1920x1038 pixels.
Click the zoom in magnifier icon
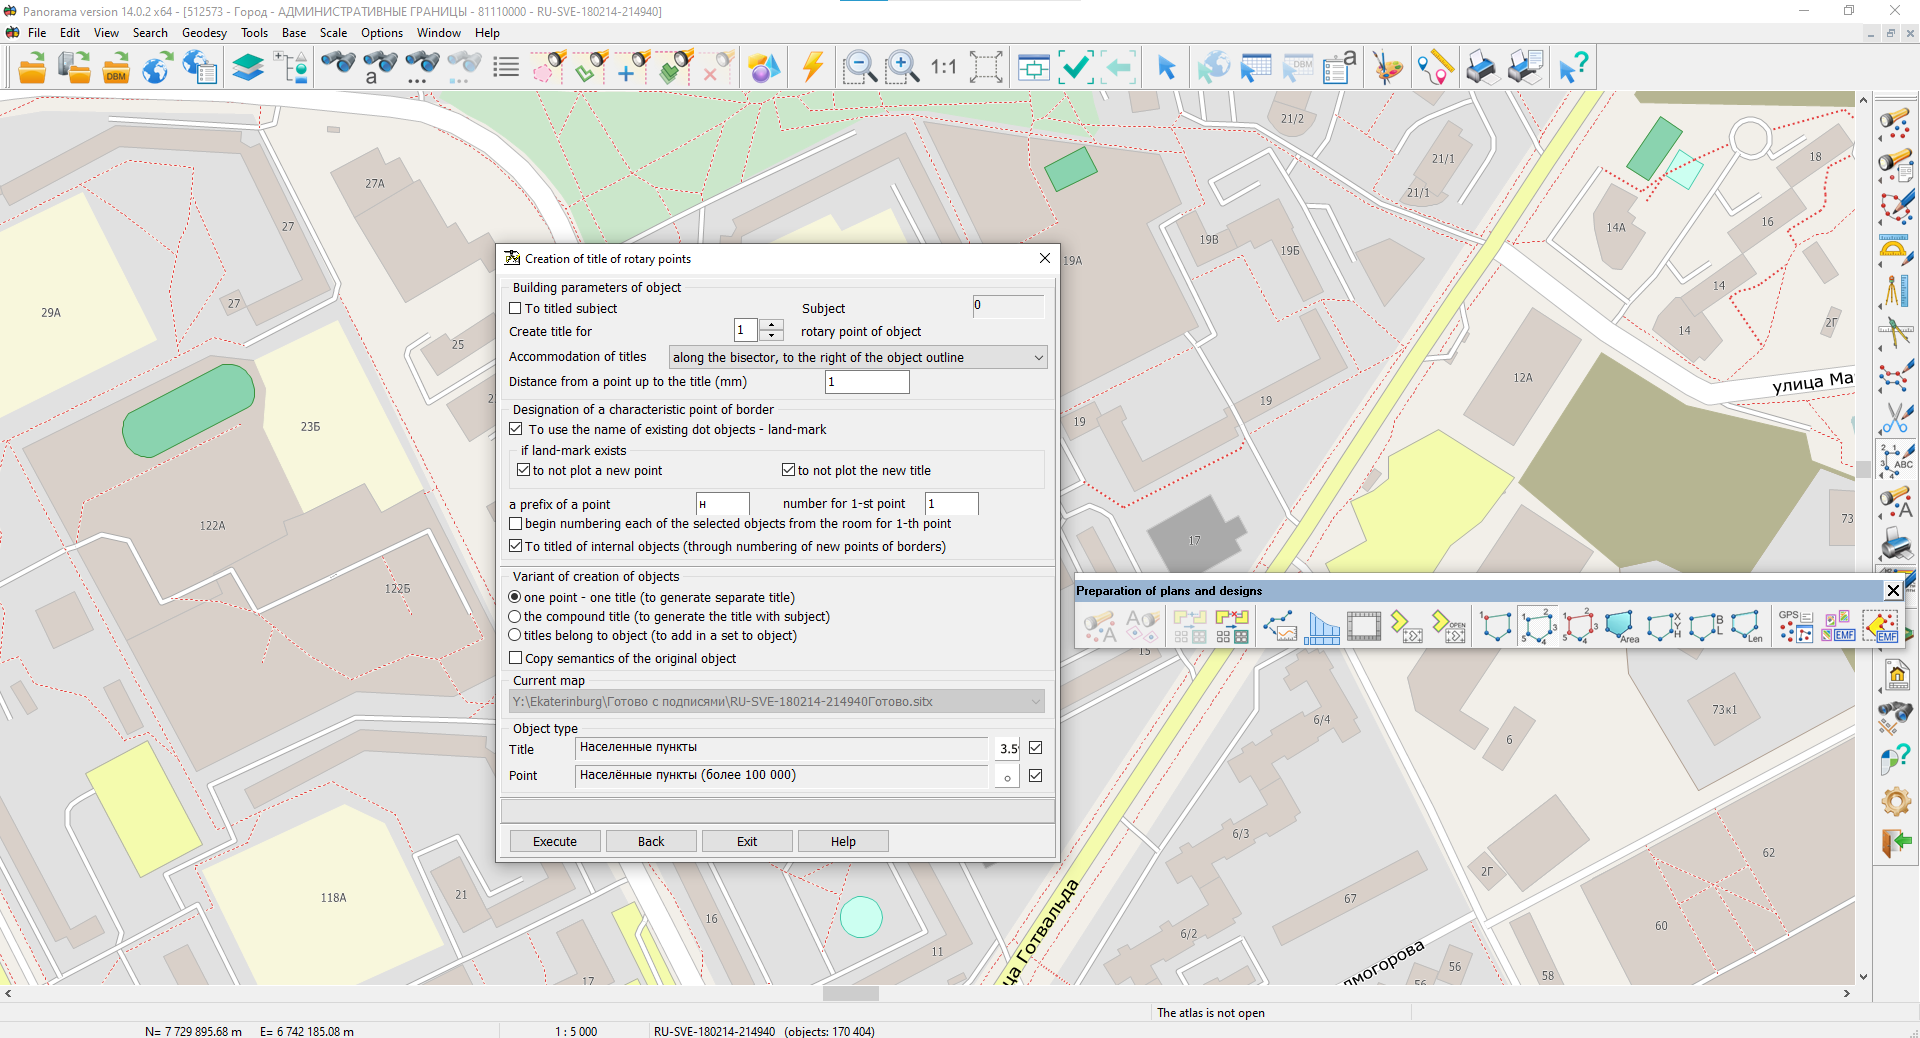click(x=902, y=68)
